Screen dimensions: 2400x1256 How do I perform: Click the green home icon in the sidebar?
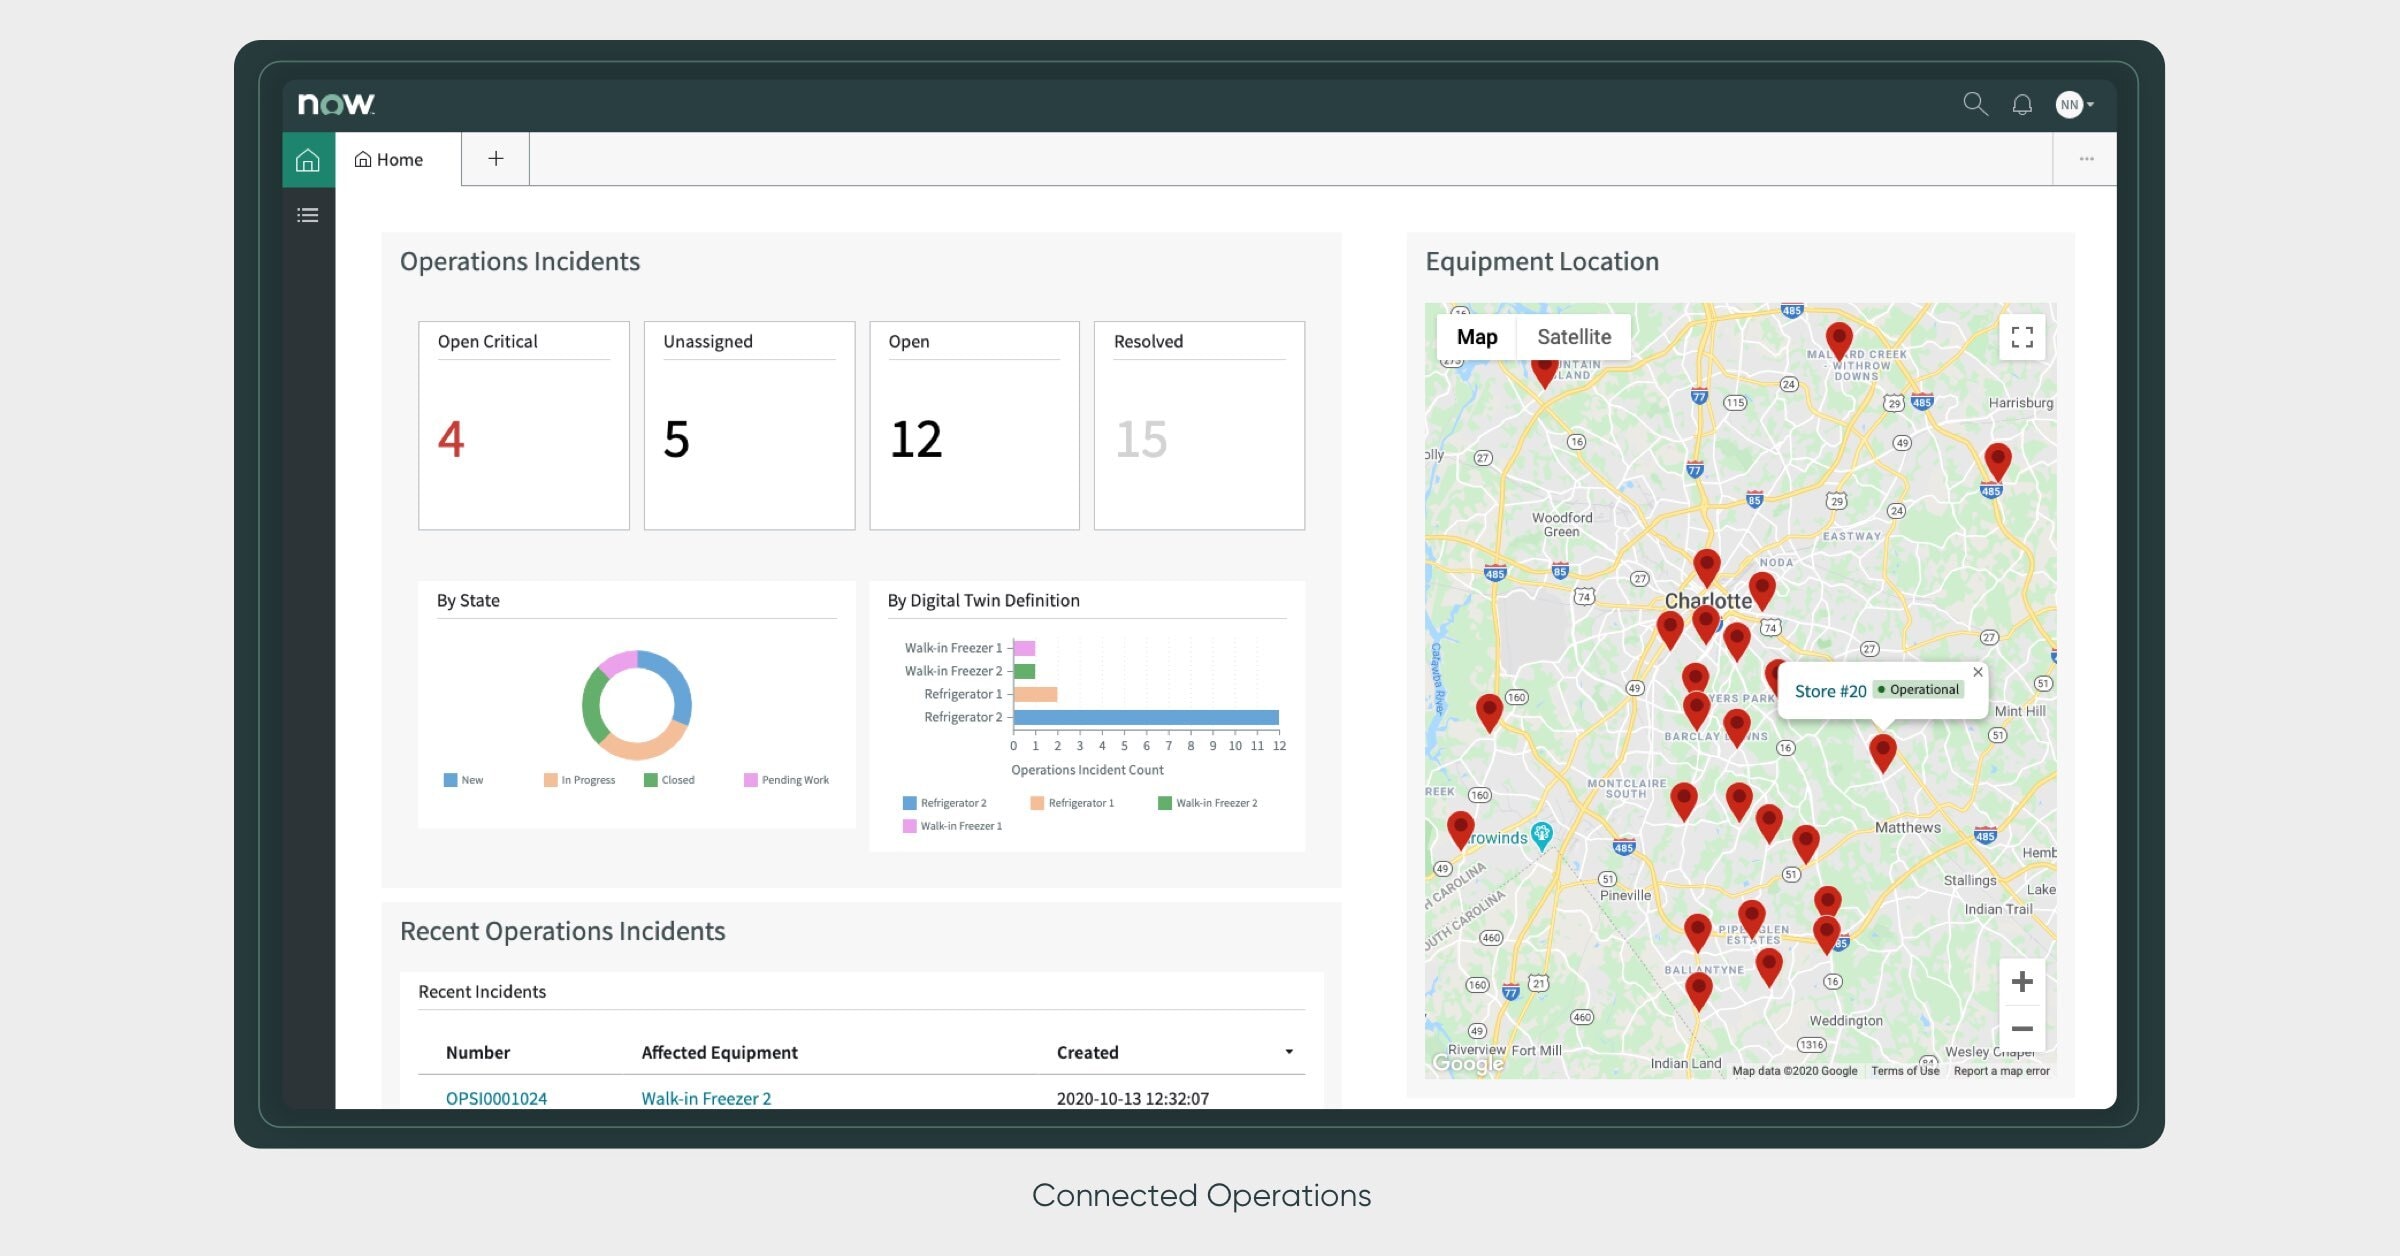(x=308, y=160)
